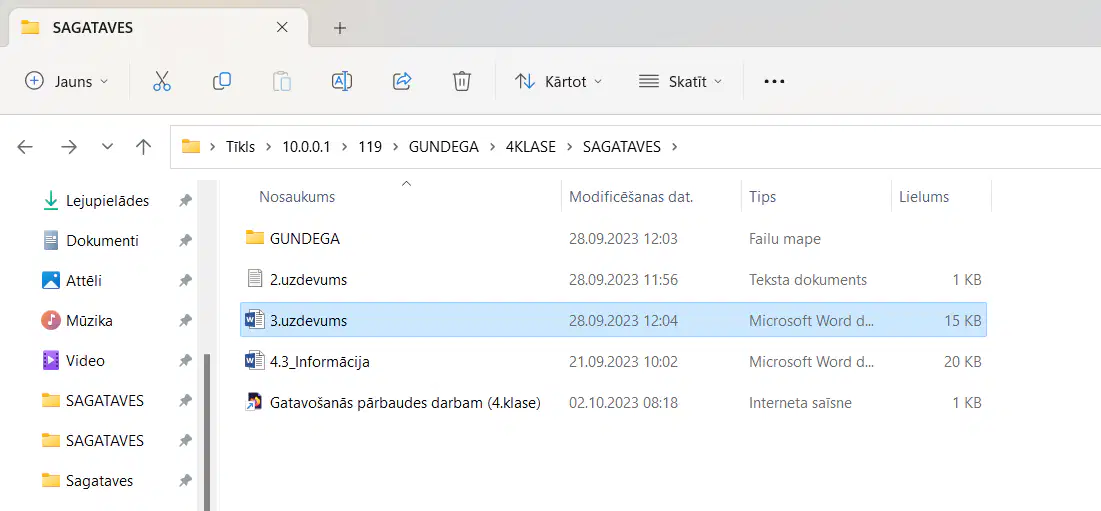
Task: Expand chevron between GUNDEGA and 4KLASE
Action: pyautogui.click(x=492, y=147)
